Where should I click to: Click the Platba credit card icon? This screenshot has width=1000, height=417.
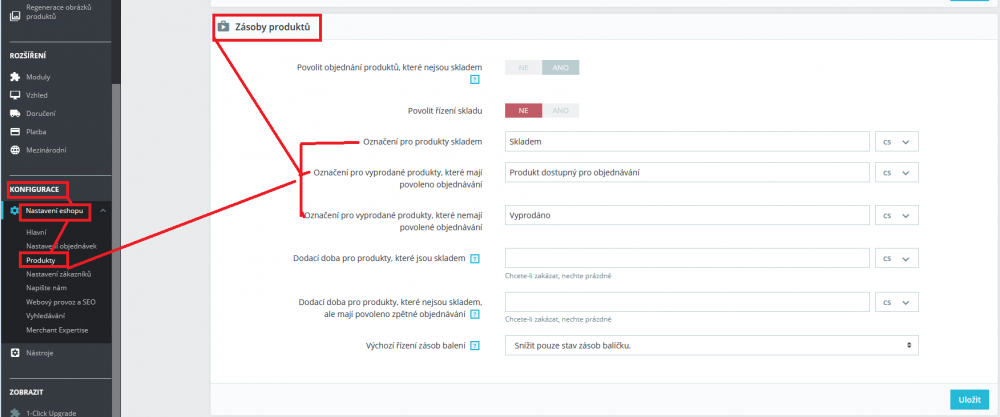click(15, 132)
